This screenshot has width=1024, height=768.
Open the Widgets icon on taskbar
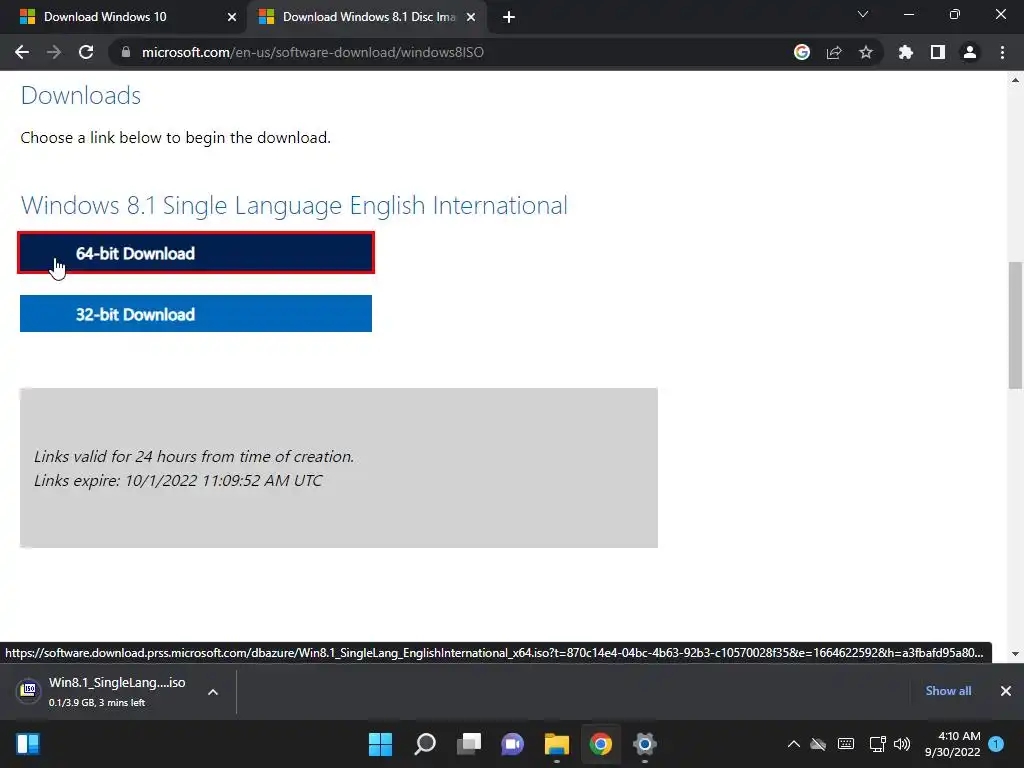click(x=28, y=744)
